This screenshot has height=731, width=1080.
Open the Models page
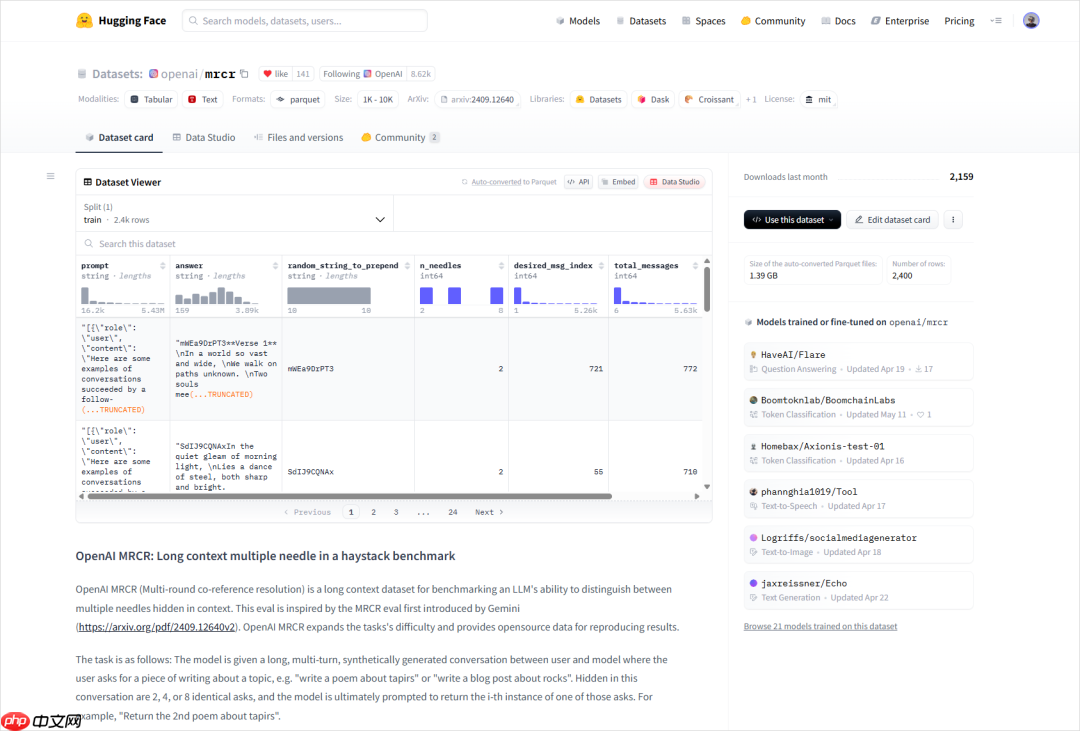pos(578,21)
